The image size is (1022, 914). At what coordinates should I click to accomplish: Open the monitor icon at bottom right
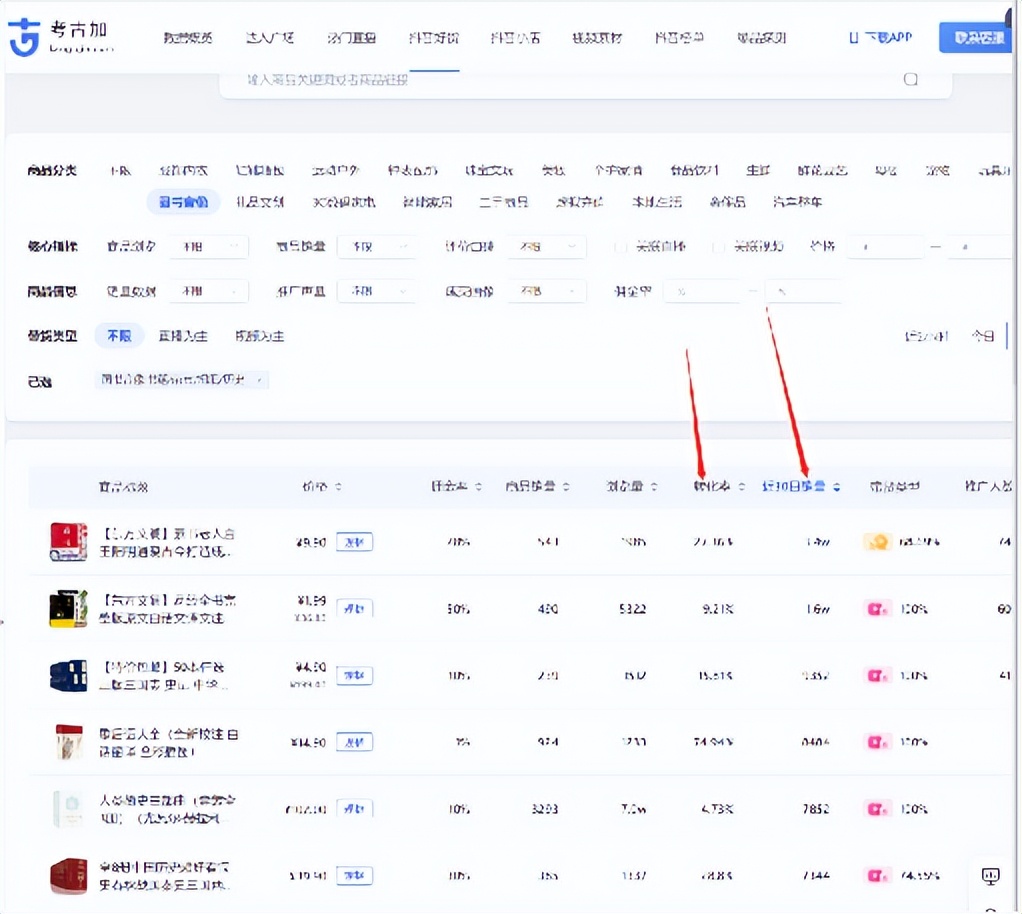pyautogui.click(x=991, y=876)
